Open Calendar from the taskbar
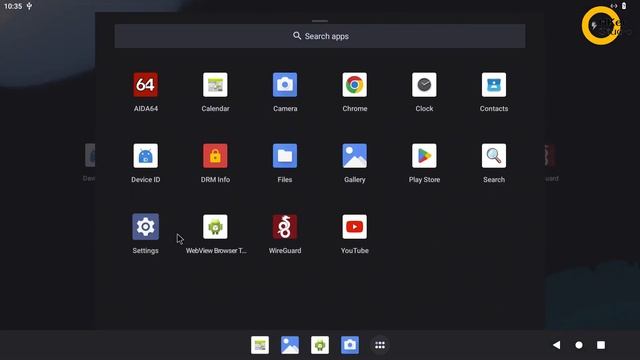The width and height of the screenshot is (640, 360). [260, 345]
